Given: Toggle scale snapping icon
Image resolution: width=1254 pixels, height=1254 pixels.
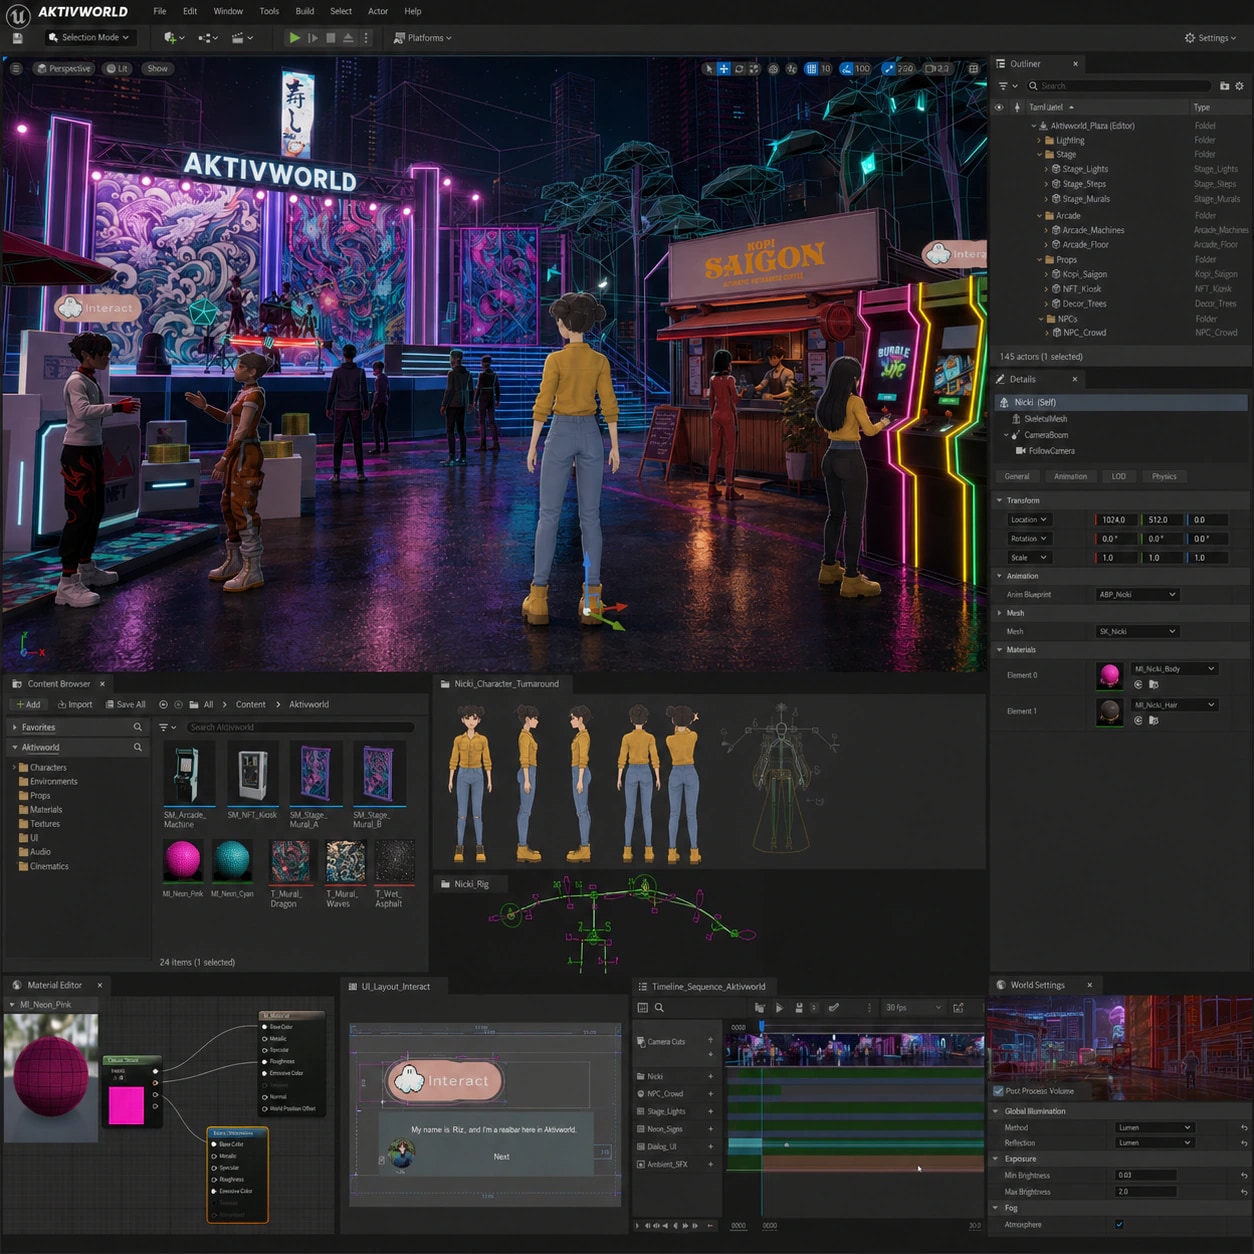Looking at the screenshot, I should (x=888, y=69).
